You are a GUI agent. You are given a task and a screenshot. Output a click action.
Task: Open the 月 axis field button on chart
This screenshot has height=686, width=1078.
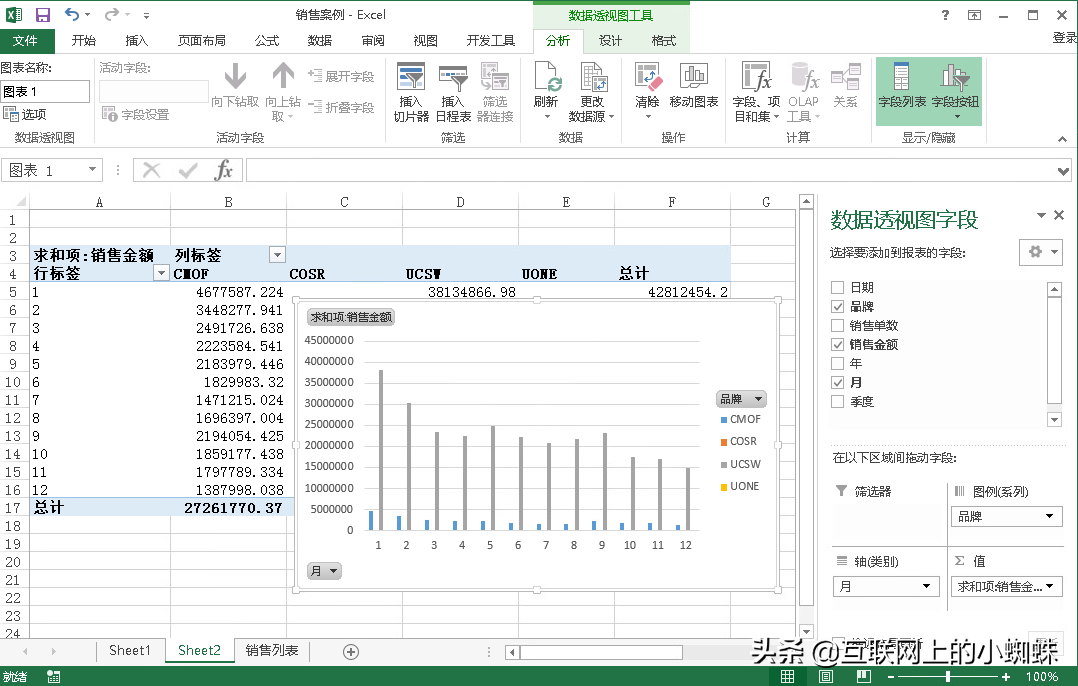click(324, 571)
